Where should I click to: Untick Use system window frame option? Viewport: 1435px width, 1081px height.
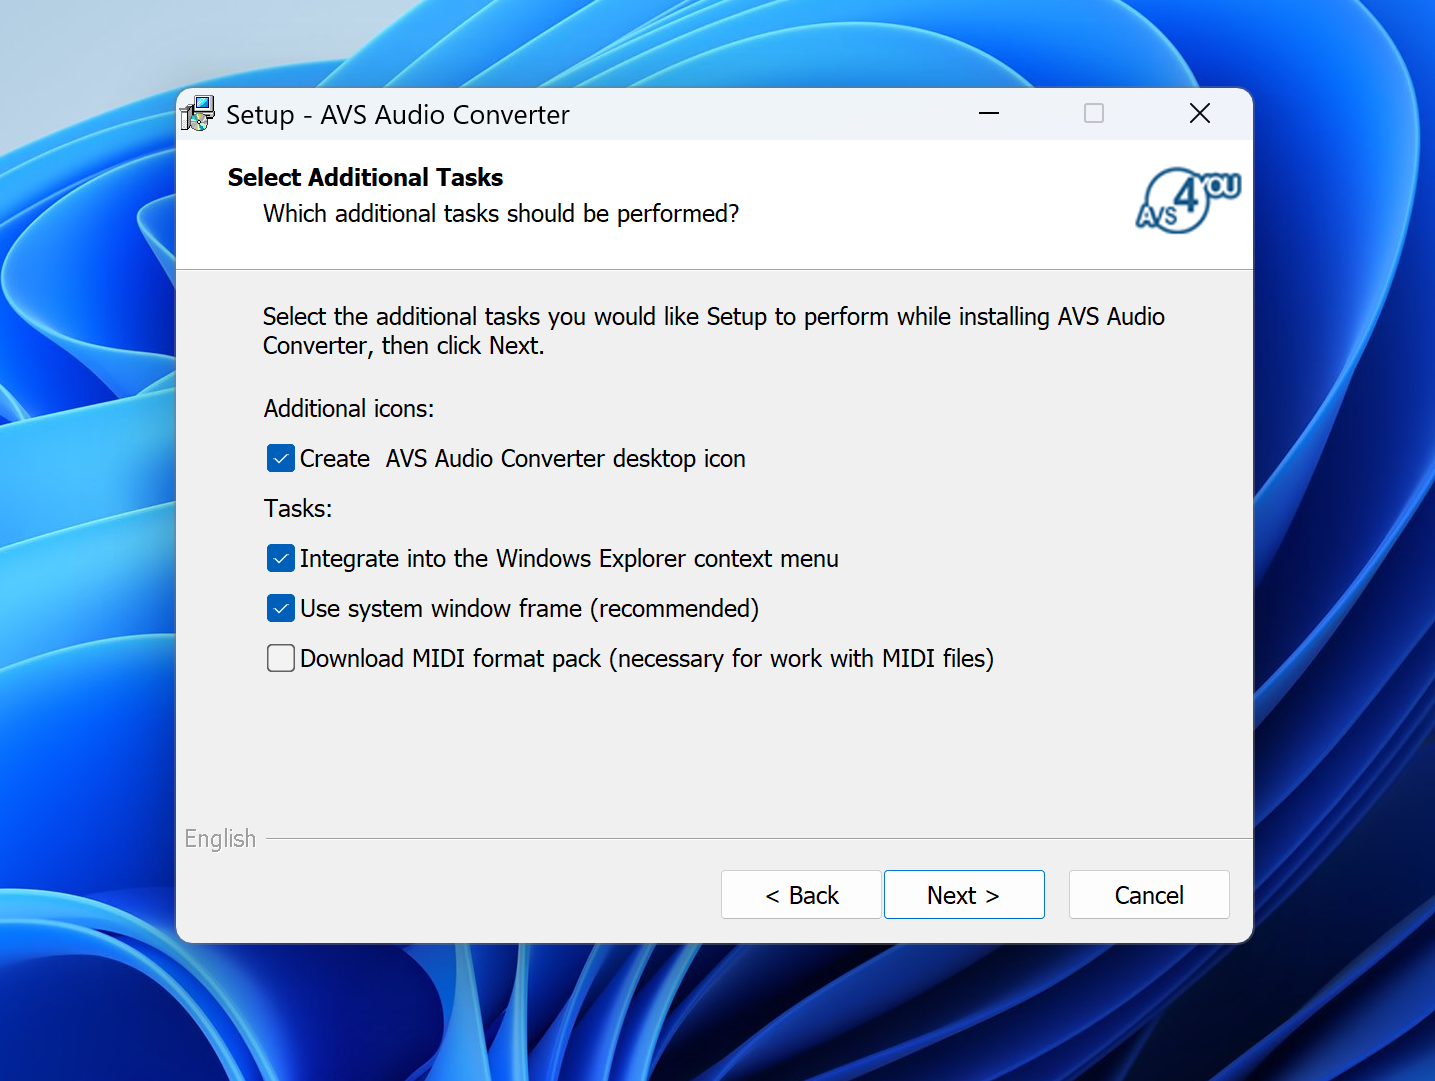tap(281, 608)
